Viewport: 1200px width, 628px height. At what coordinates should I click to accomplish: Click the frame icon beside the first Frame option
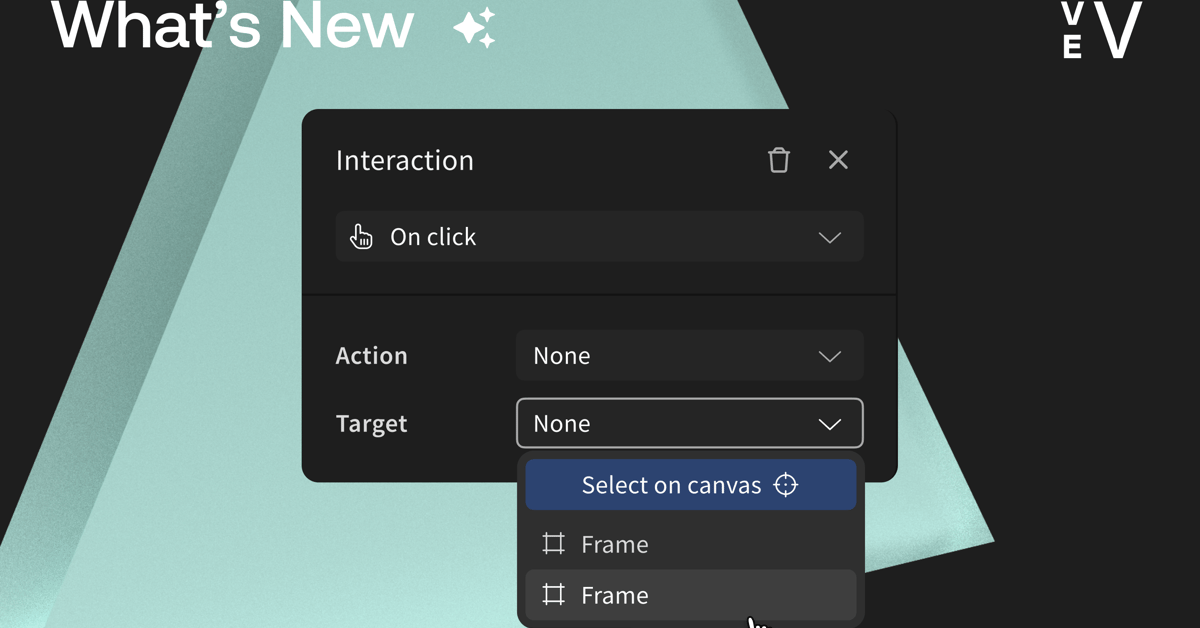click(553, 544)
